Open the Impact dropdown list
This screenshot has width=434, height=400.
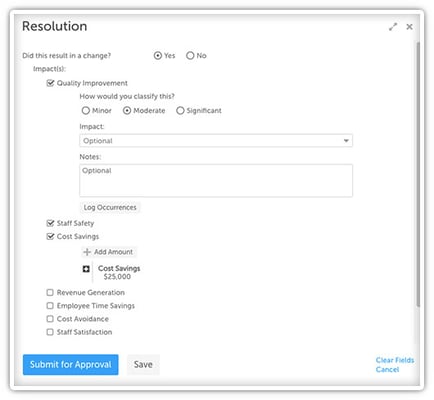(x=216, y=141)
